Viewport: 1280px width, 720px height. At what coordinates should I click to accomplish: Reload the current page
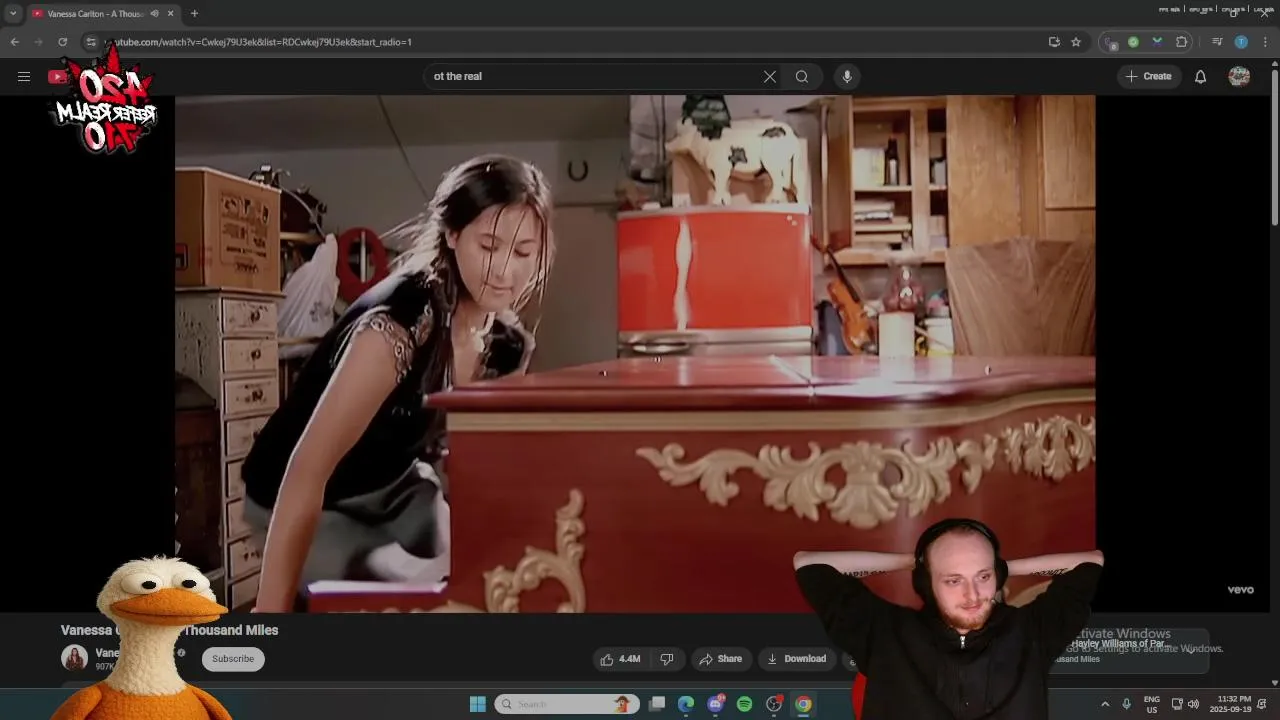coord(62,42)
